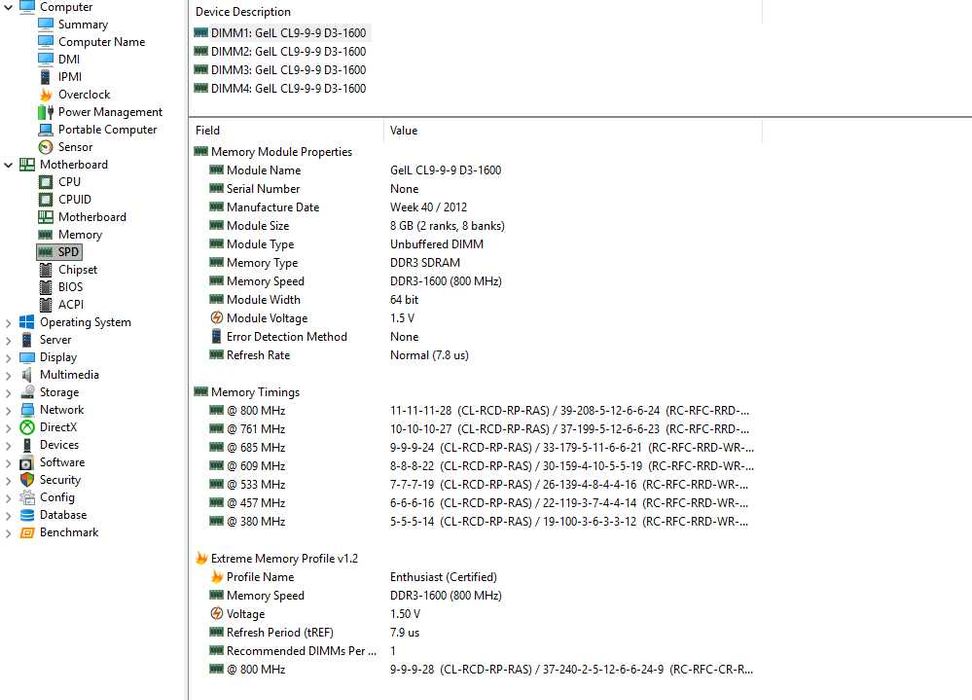Select DIMM4: GeIL CL9-9-9 D3-1600
The image size is (972, 700).
280,89
